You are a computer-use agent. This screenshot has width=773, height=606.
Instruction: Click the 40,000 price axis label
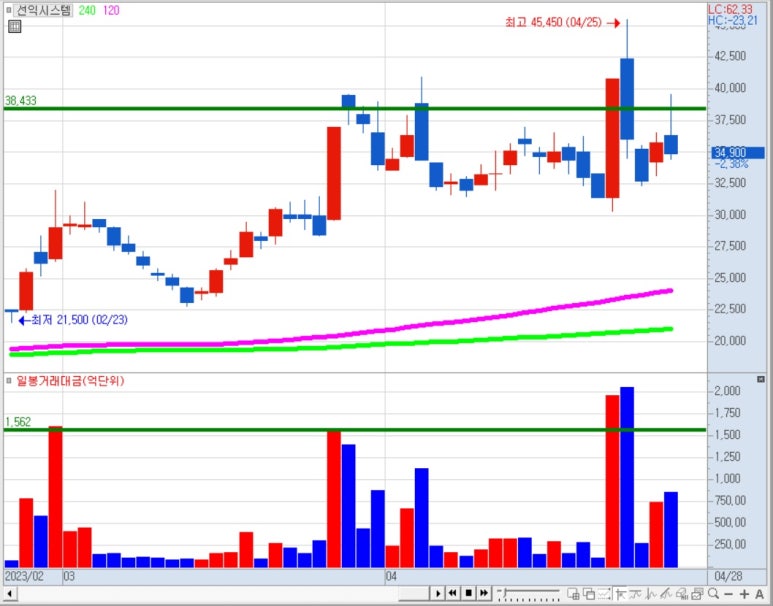(730, 88)
